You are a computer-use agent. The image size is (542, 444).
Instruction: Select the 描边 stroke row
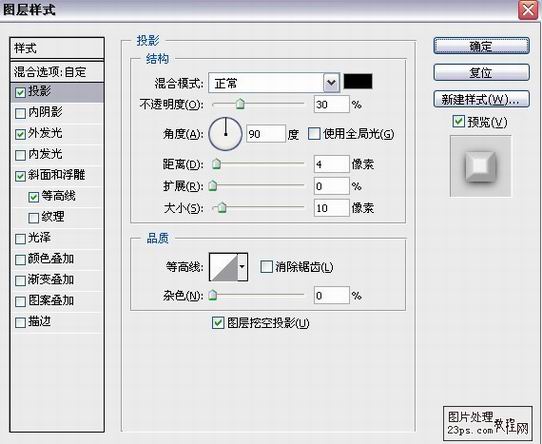pyautogui.click(x=57, y=322)
